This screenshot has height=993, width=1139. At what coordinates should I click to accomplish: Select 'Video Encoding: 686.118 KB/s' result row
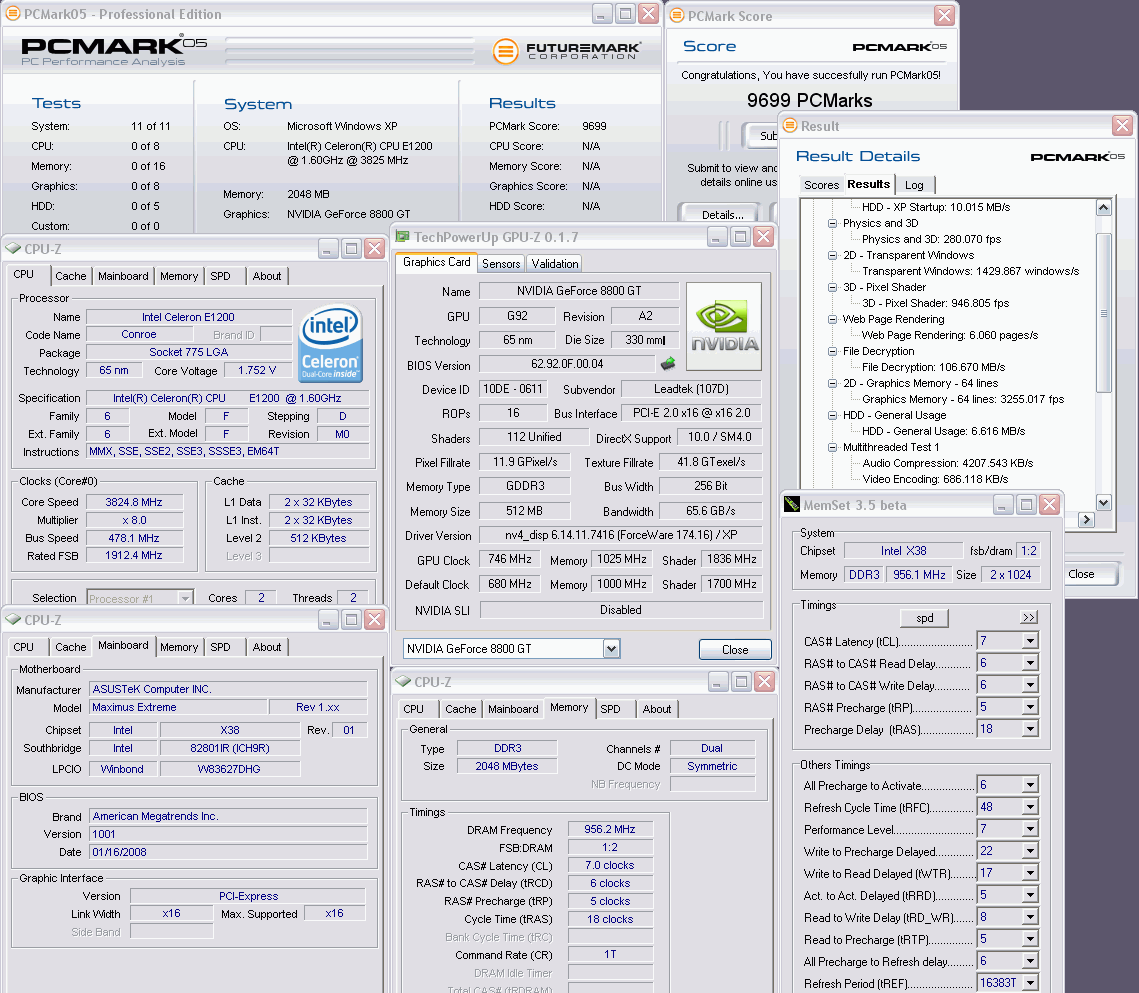tap(935, 479)
